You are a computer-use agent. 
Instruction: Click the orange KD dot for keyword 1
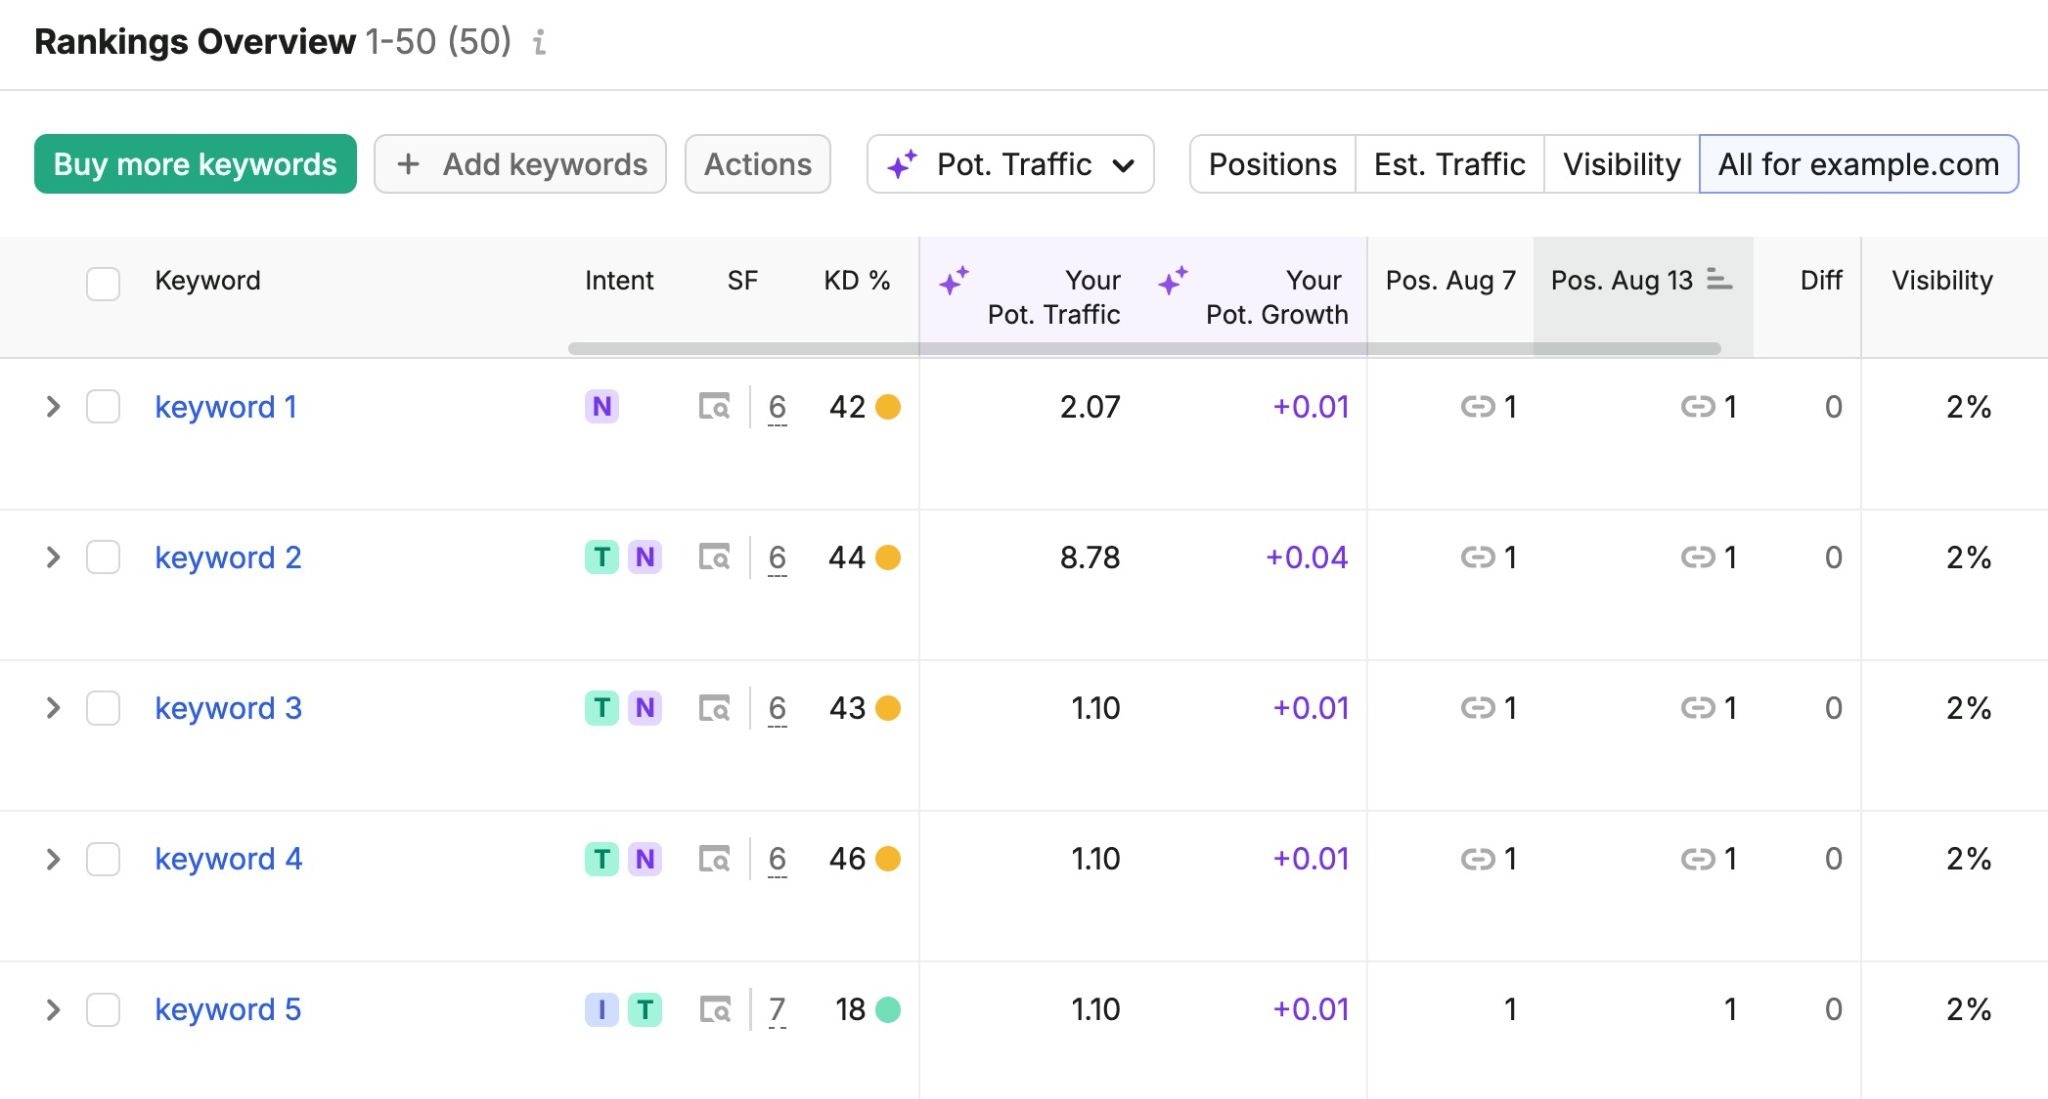pos(888,407)
